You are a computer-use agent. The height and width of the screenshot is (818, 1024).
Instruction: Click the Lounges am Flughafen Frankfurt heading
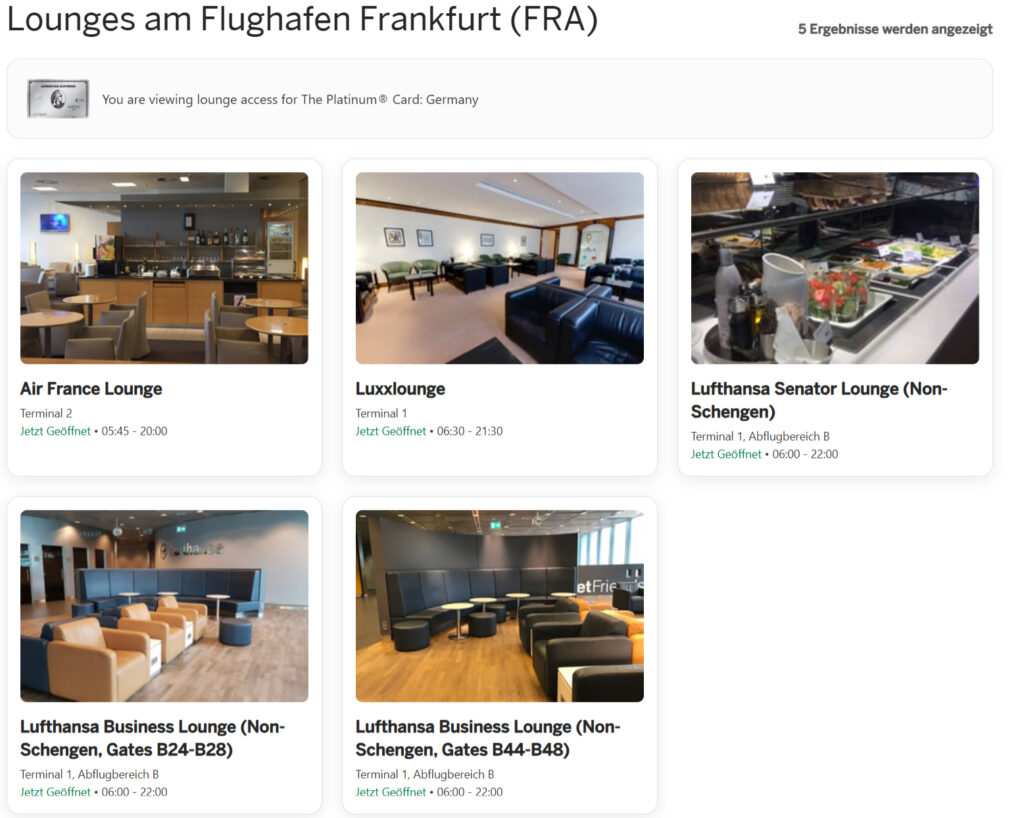[x=302, y=18]
